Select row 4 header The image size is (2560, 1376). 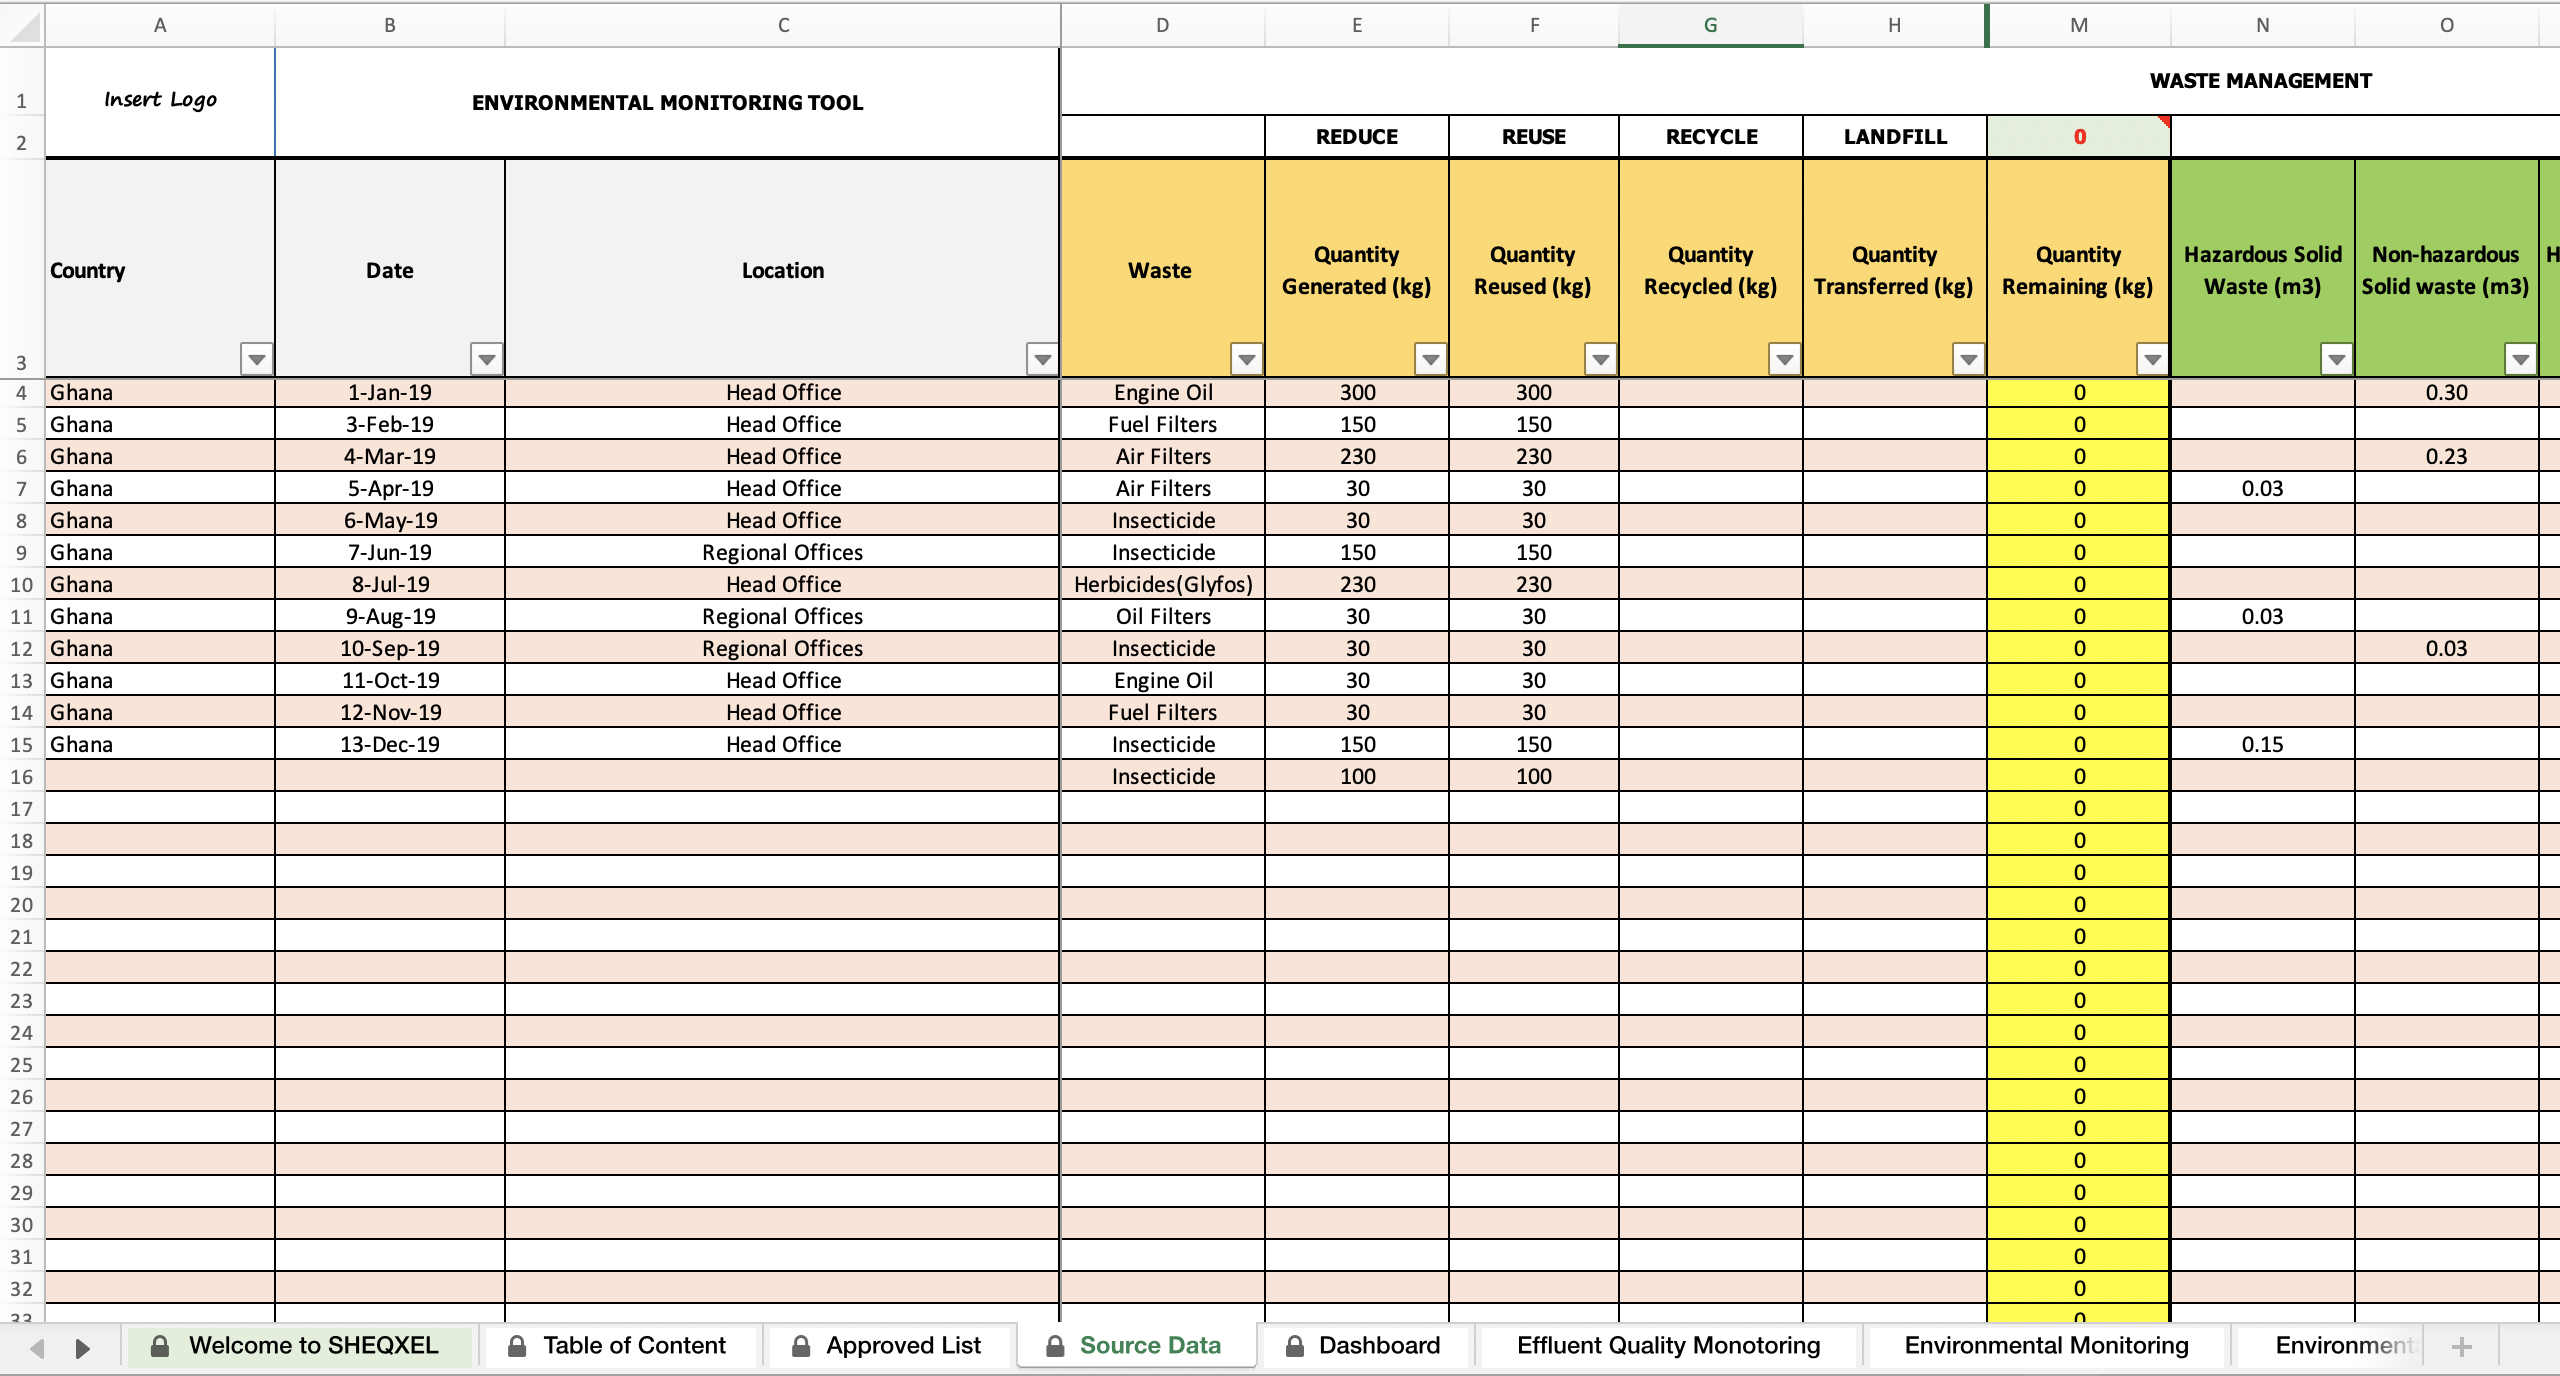[21, 393]
